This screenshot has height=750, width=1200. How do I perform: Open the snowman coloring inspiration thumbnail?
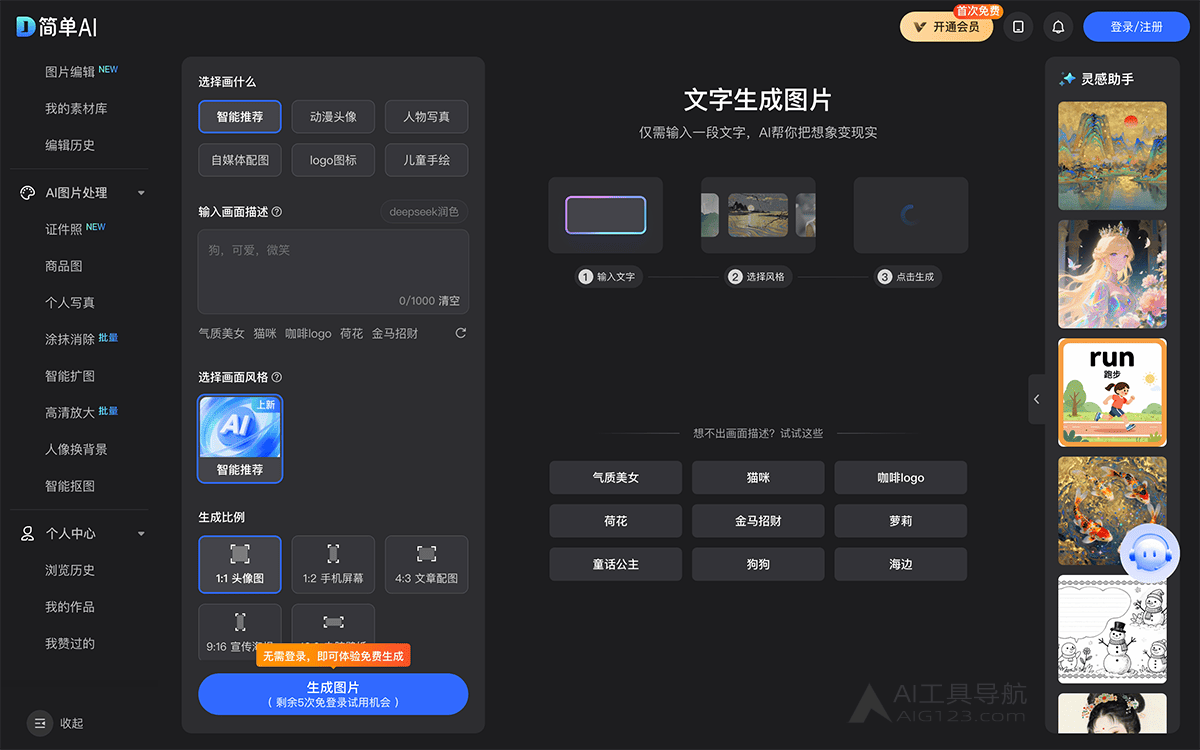(1112, 629)
